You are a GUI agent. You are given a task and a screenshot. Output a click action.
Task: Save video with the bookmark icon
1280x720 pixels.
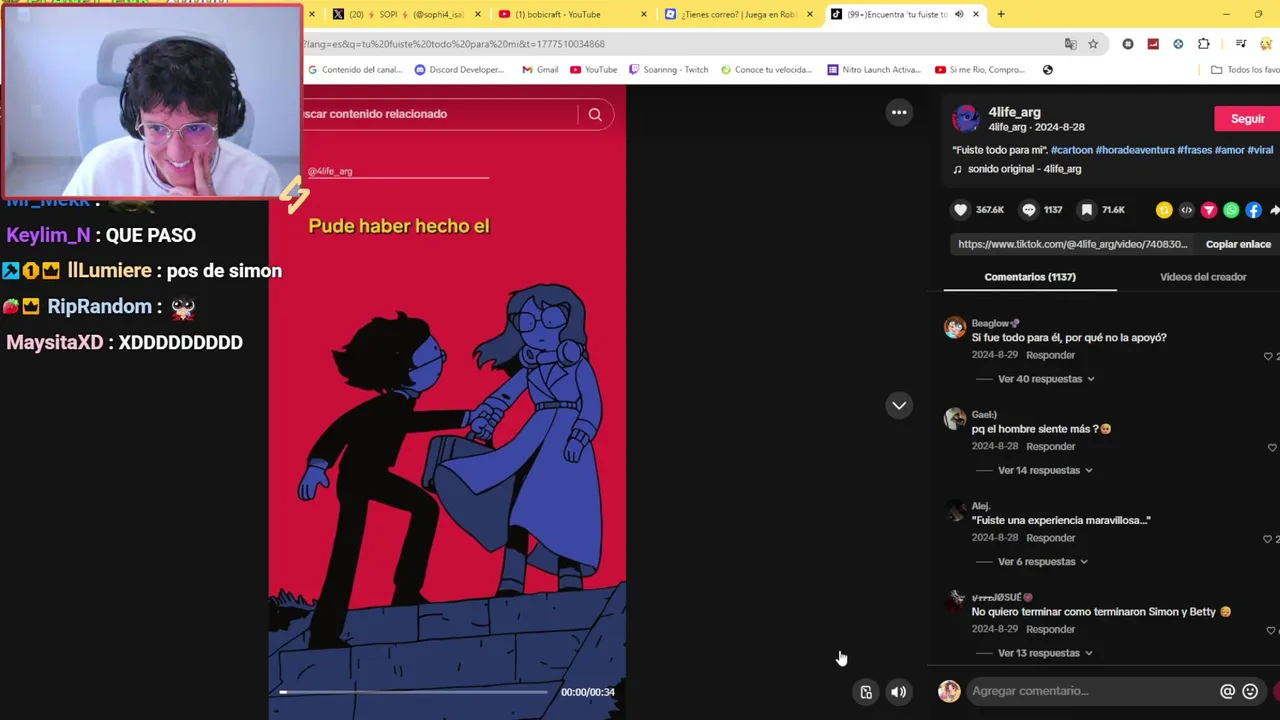[x=1087, y=210]
